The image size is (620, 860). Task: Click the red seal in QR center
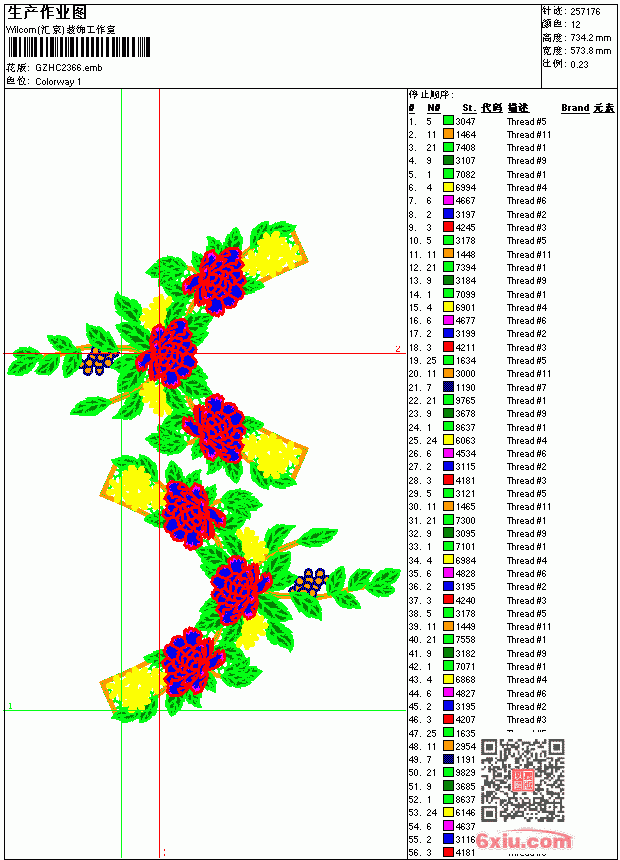[523, 780]
